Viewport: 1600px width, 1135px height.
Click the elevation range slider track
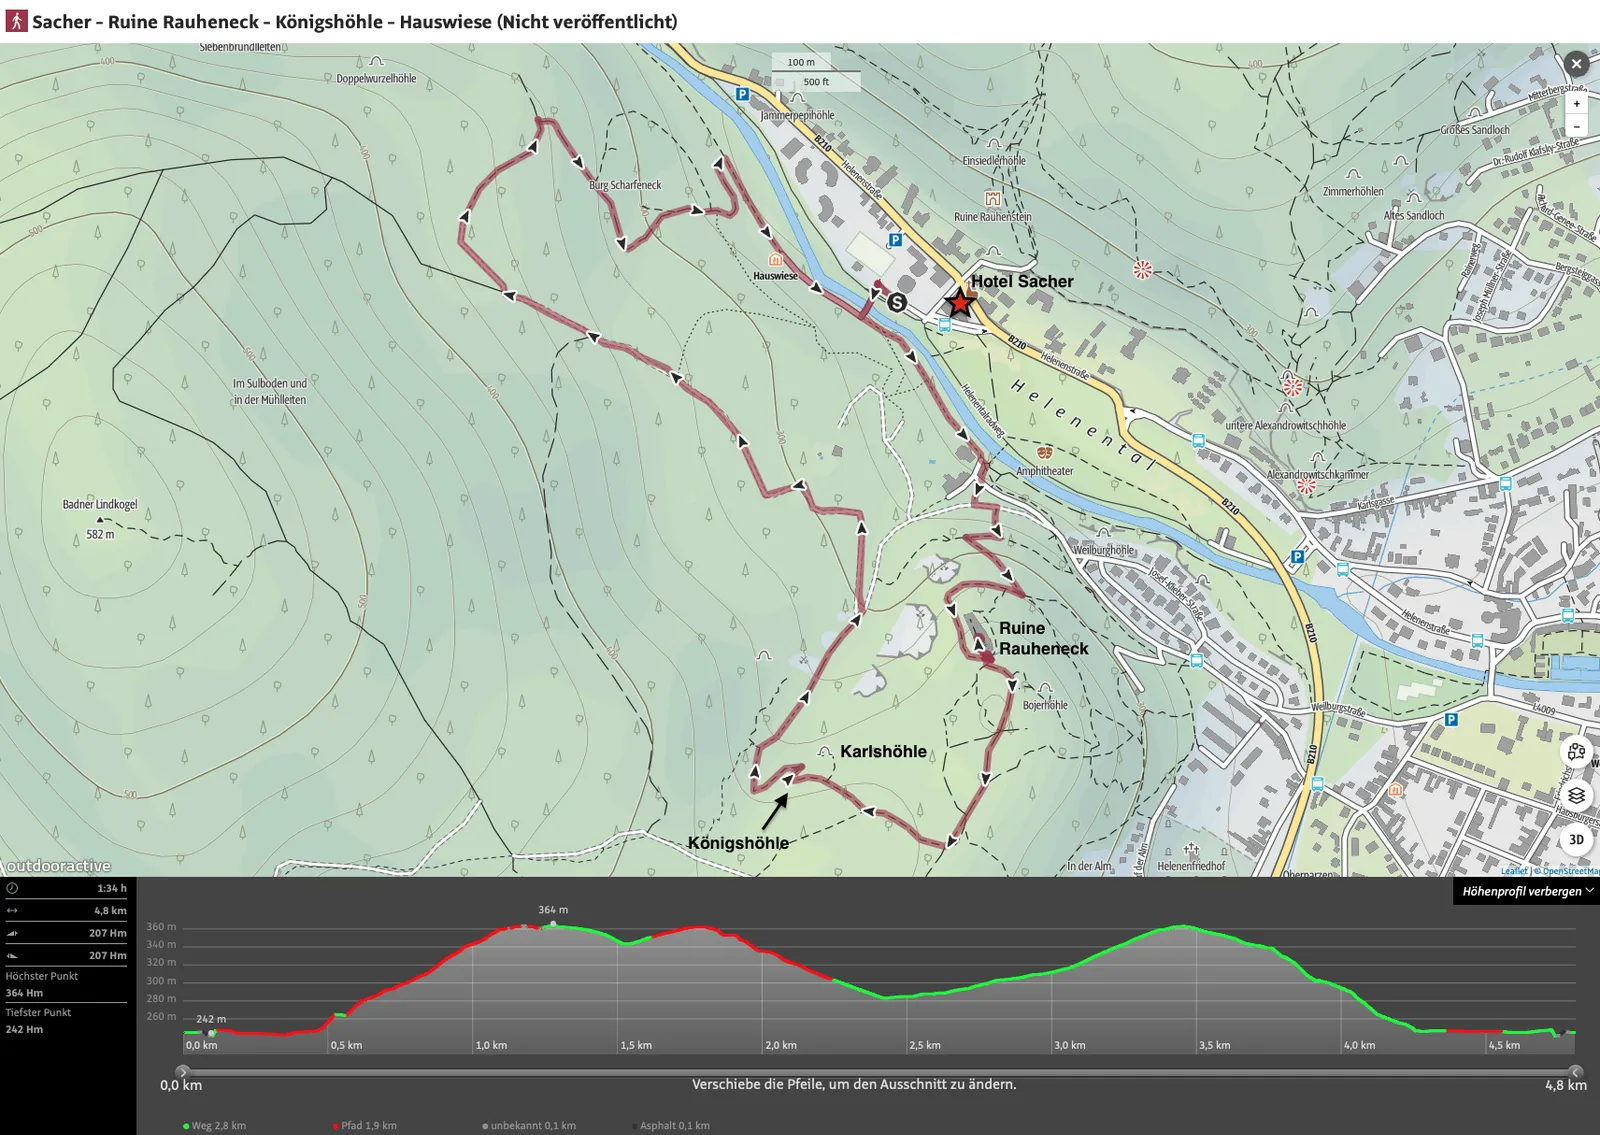tap(878, 1071)
